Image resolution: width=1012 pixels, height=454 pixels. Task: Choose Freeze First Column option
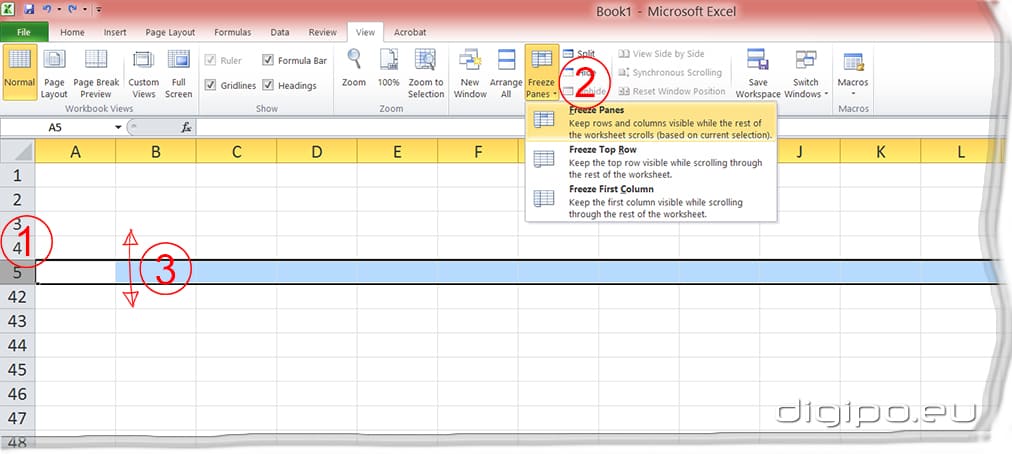[651, 201]
